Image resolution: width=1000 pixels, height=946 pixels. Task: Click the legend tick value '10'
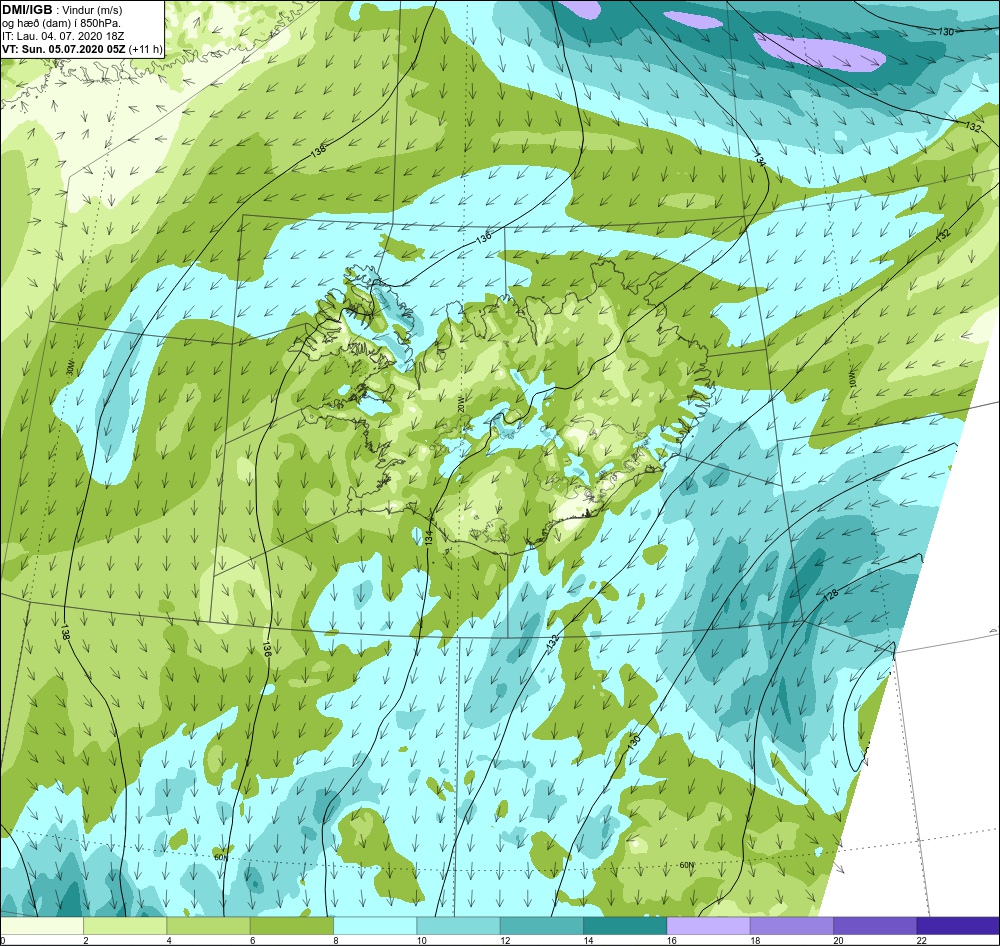421,940
